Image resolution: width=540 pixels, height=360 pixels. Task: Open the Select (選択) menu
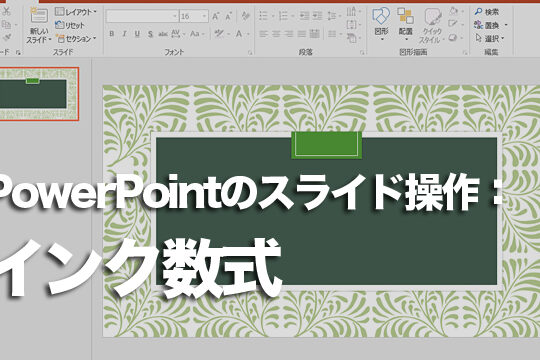click(489, 38)
